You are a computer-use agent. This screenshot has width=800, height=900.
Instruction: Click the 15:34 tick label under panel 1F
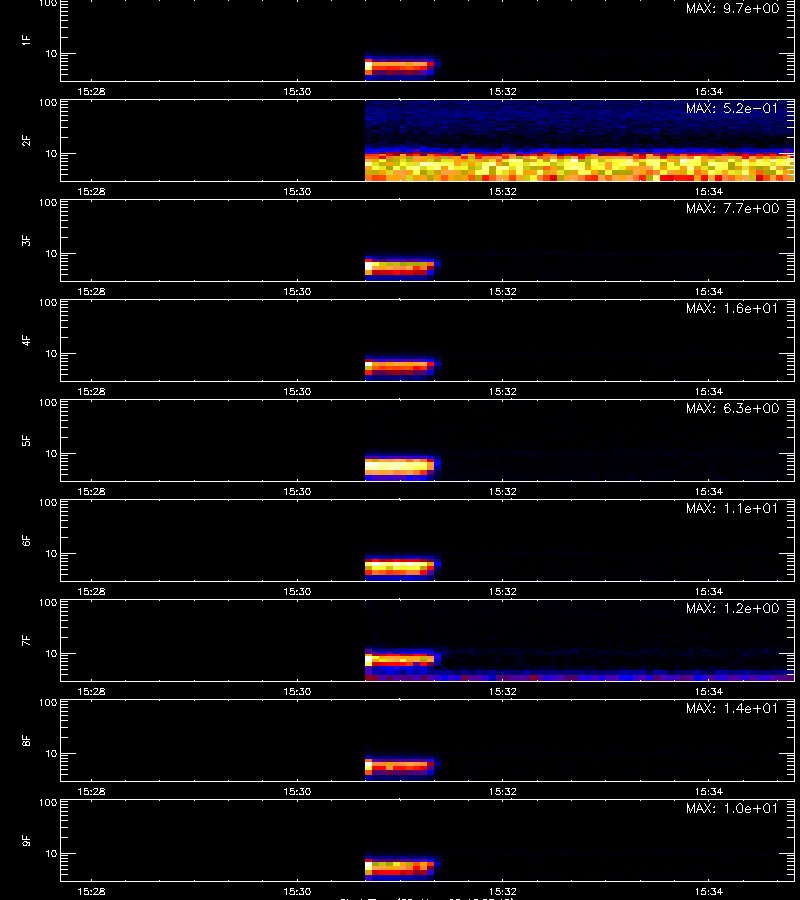(x=709, y=92)
